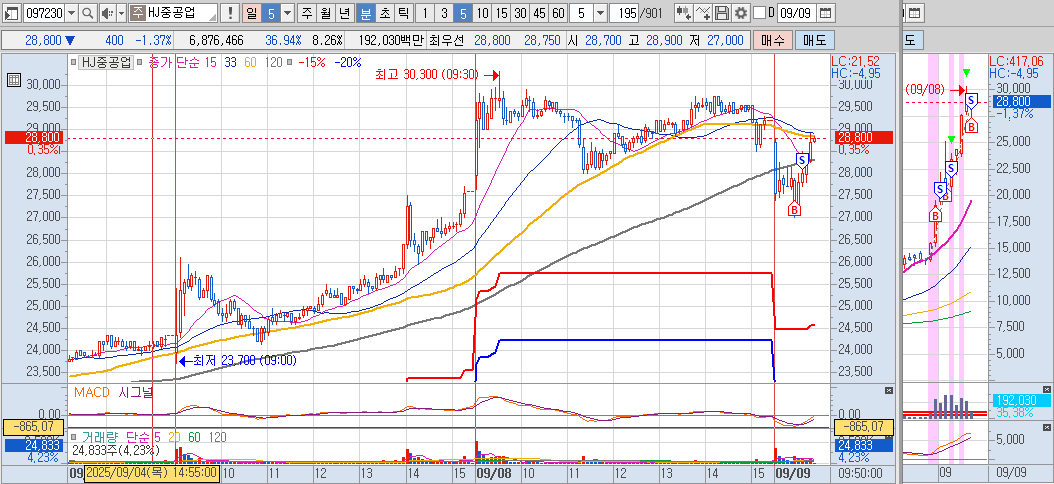Select the 1 minute interval button
Screen dimensions: 1054x484
pyautogui.click(x=425, y=13)
